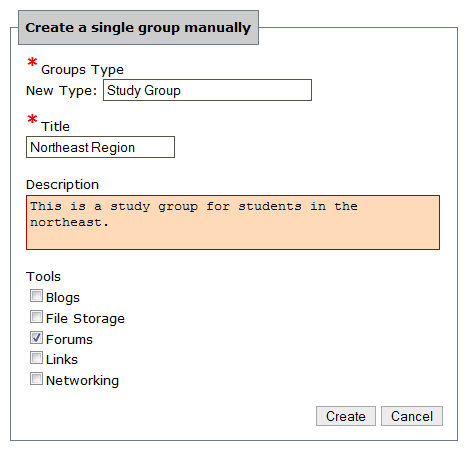Click the Create a single group manually heading
Image resolution: width=468 pixels, height=451 pixels.
point(138,28)
